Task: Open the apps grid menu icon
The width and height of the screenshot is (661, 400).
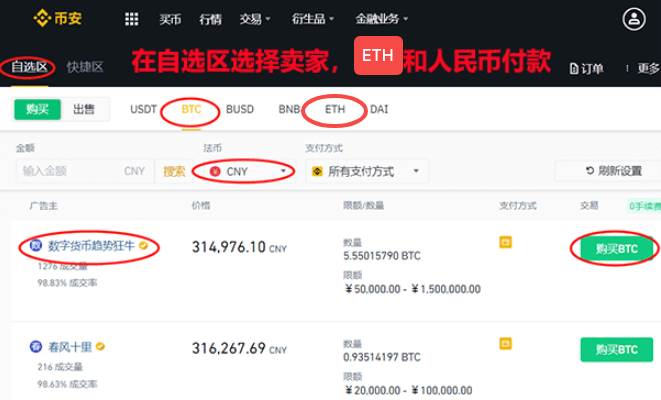Action: point(131,19)
